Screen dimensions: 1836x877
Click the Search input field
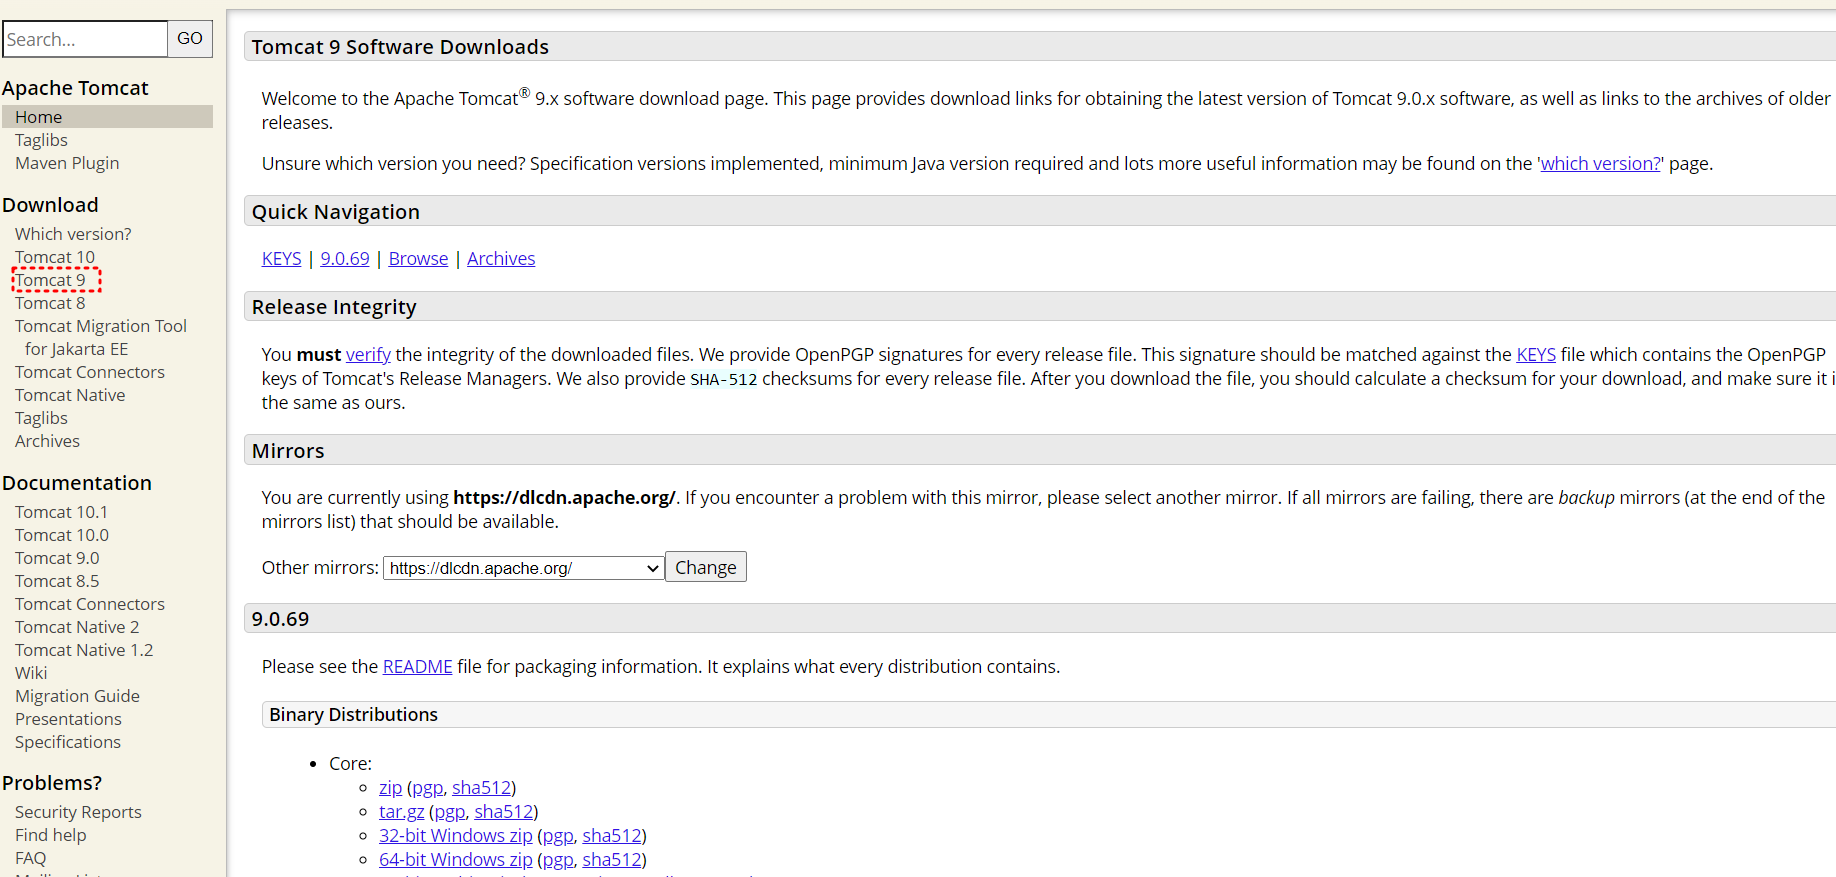click(85, 39)
